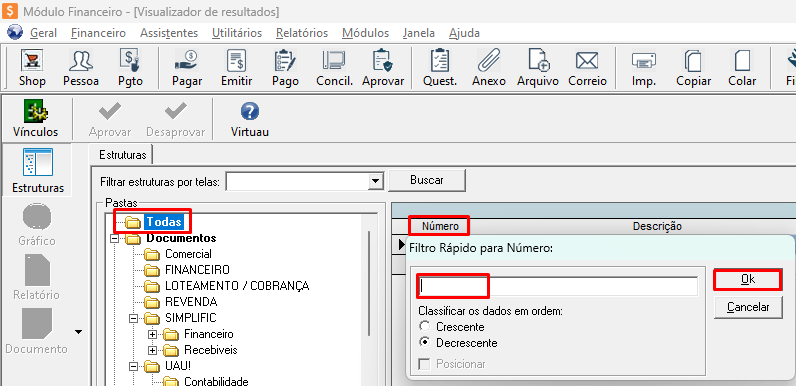
Task: Open the arrow beside Documento sidebar item
Action: (x=78, y=332)
